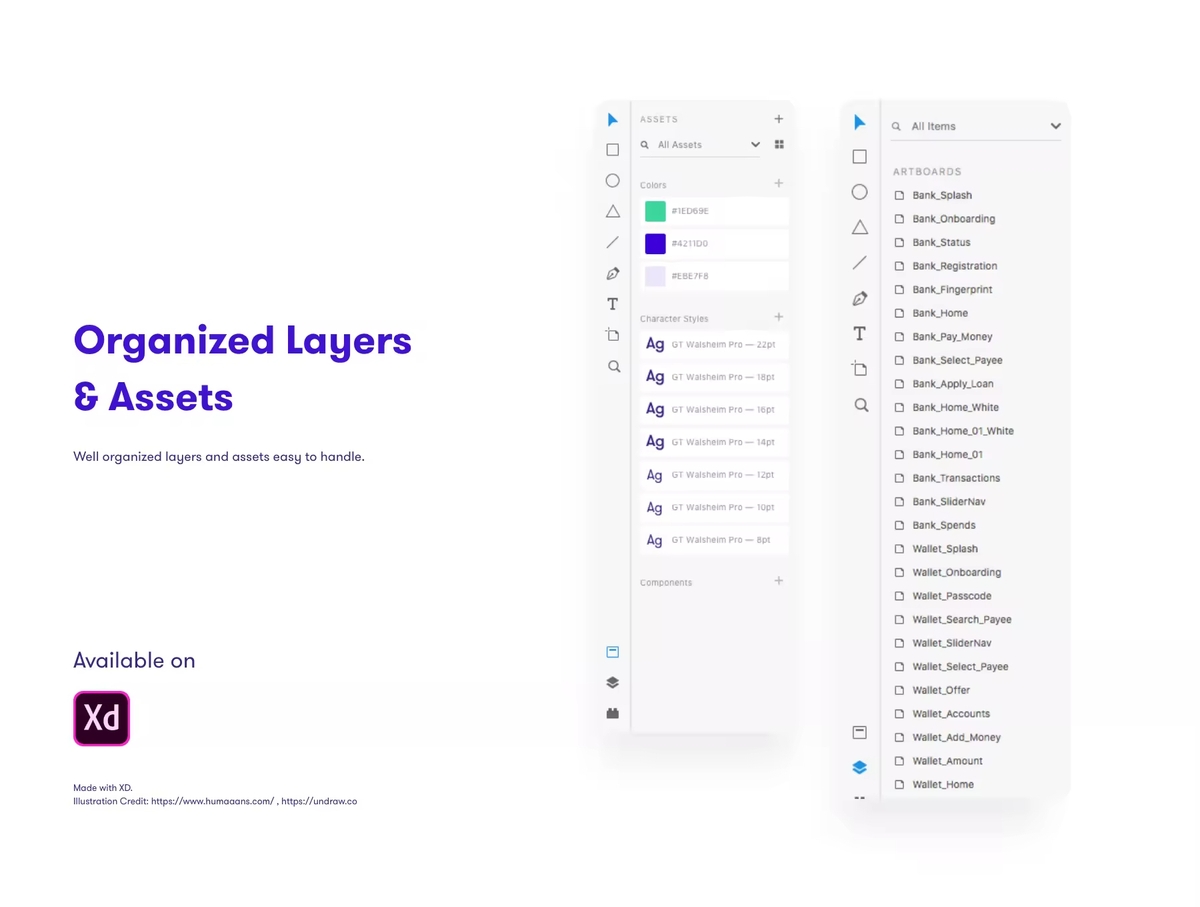Pick the Ellipse tool in left toolbar
The image size is (1200, 907).
(x=613, y=181)
